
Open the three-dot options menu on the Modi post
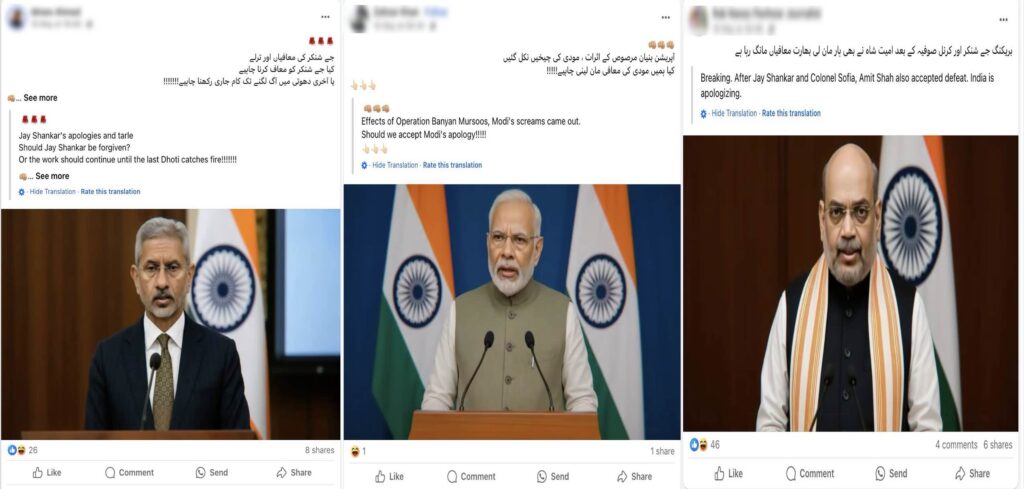coord(665,18)
